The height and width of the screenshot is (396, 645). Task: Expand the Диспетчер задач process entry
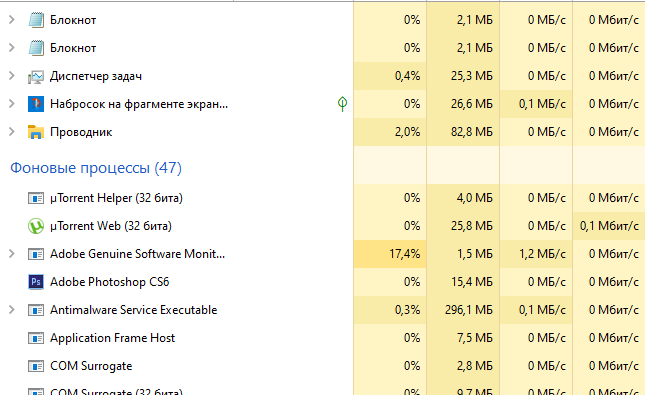12,76
